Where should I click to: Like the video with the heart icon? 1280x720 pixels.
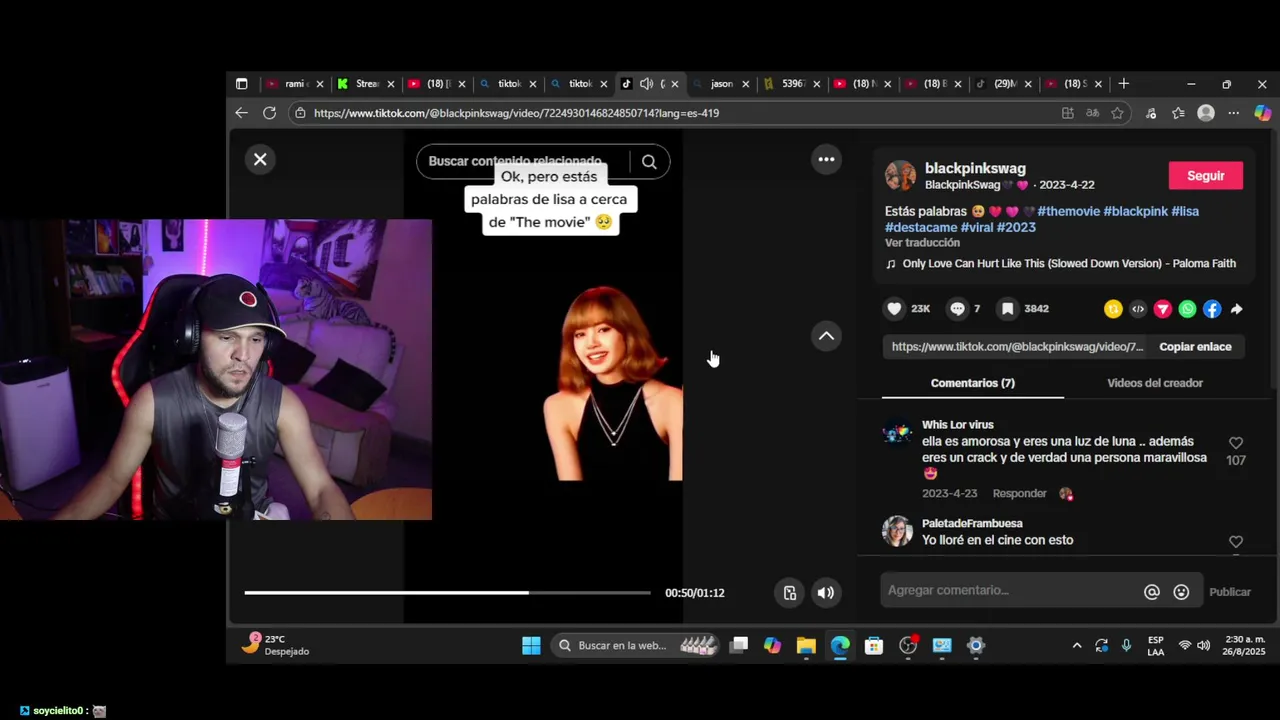pos(894,309)
